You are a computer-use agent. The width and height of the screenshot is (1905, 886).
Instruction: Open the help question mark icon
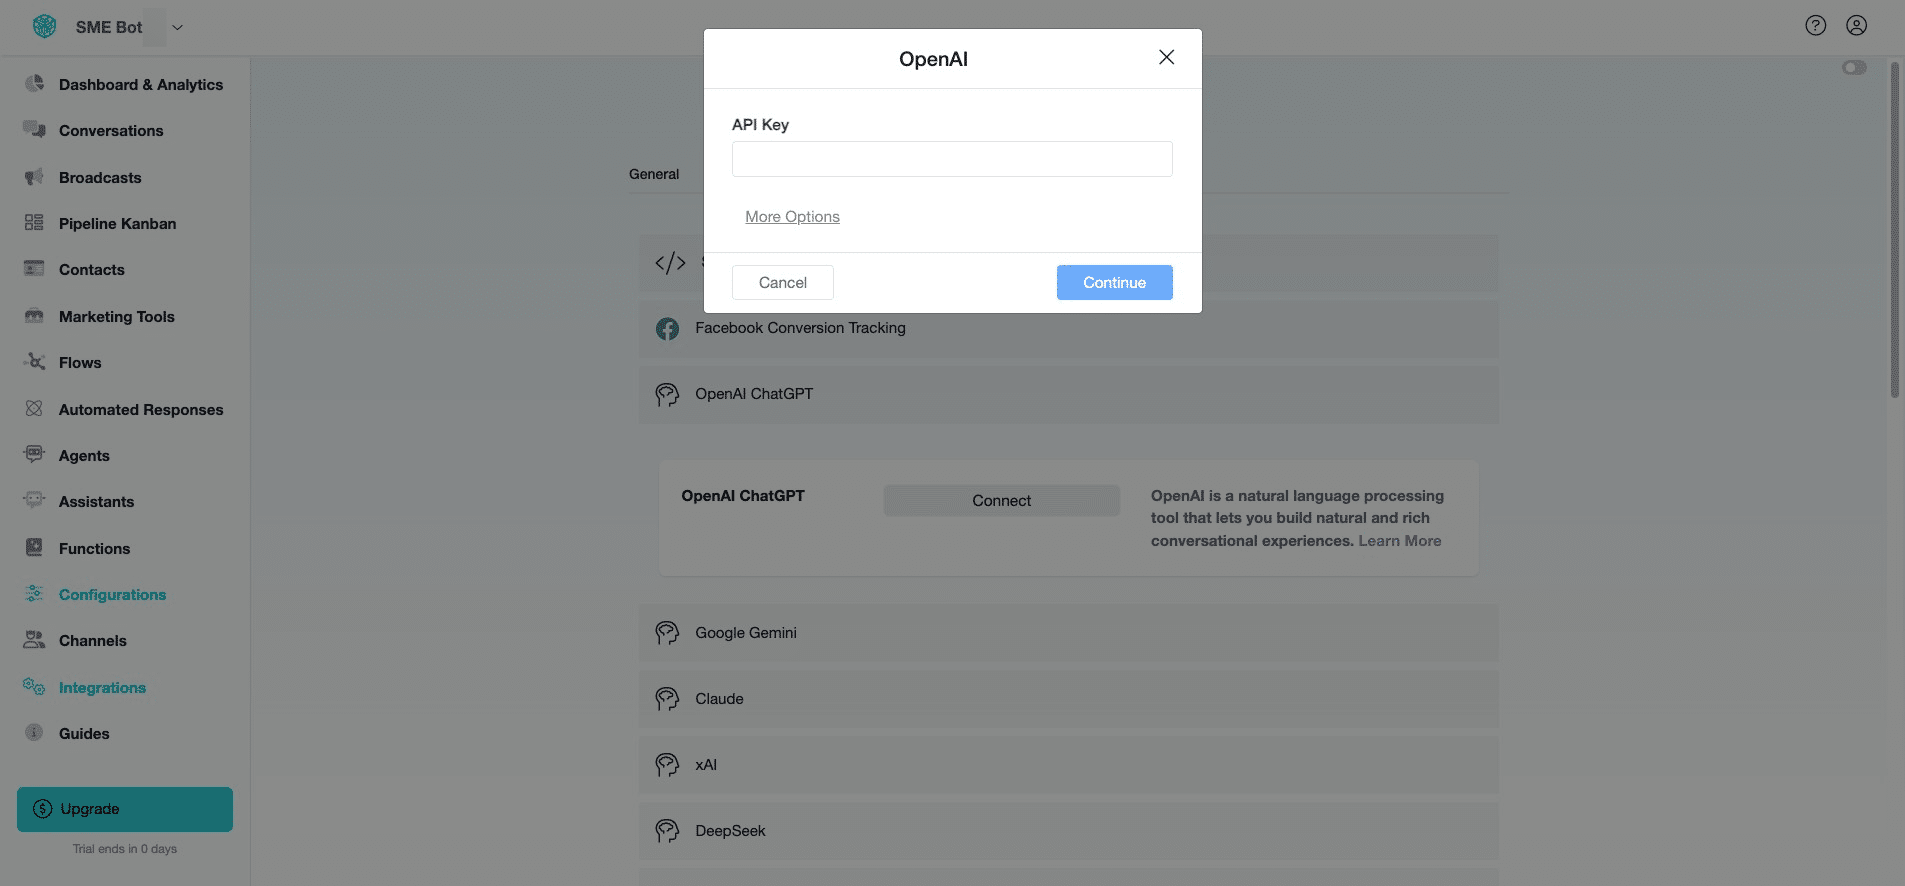pos(1815,26)
